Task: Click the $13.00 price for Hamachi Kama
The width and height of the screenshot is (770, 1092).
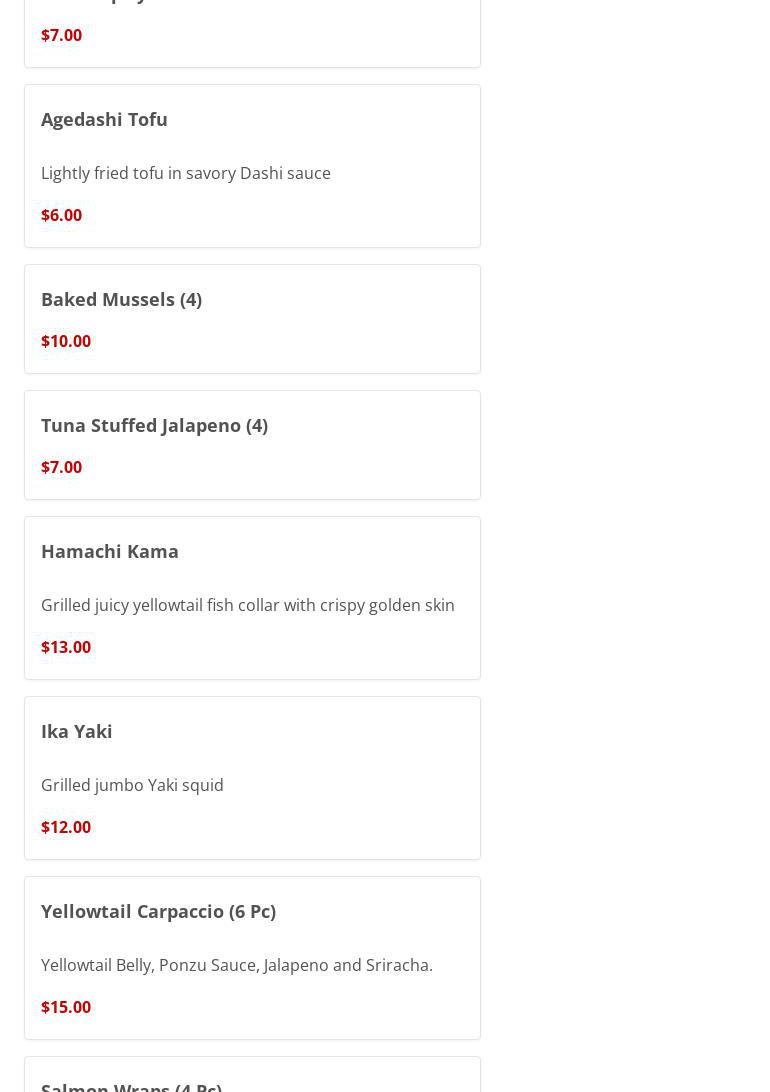Action: point(66,647)
